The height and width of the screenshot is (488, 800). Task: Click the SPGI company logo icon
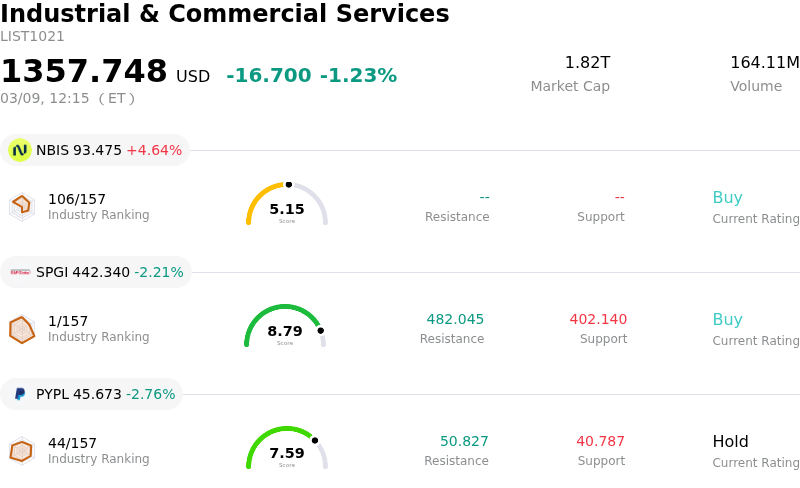pos(20,272)
